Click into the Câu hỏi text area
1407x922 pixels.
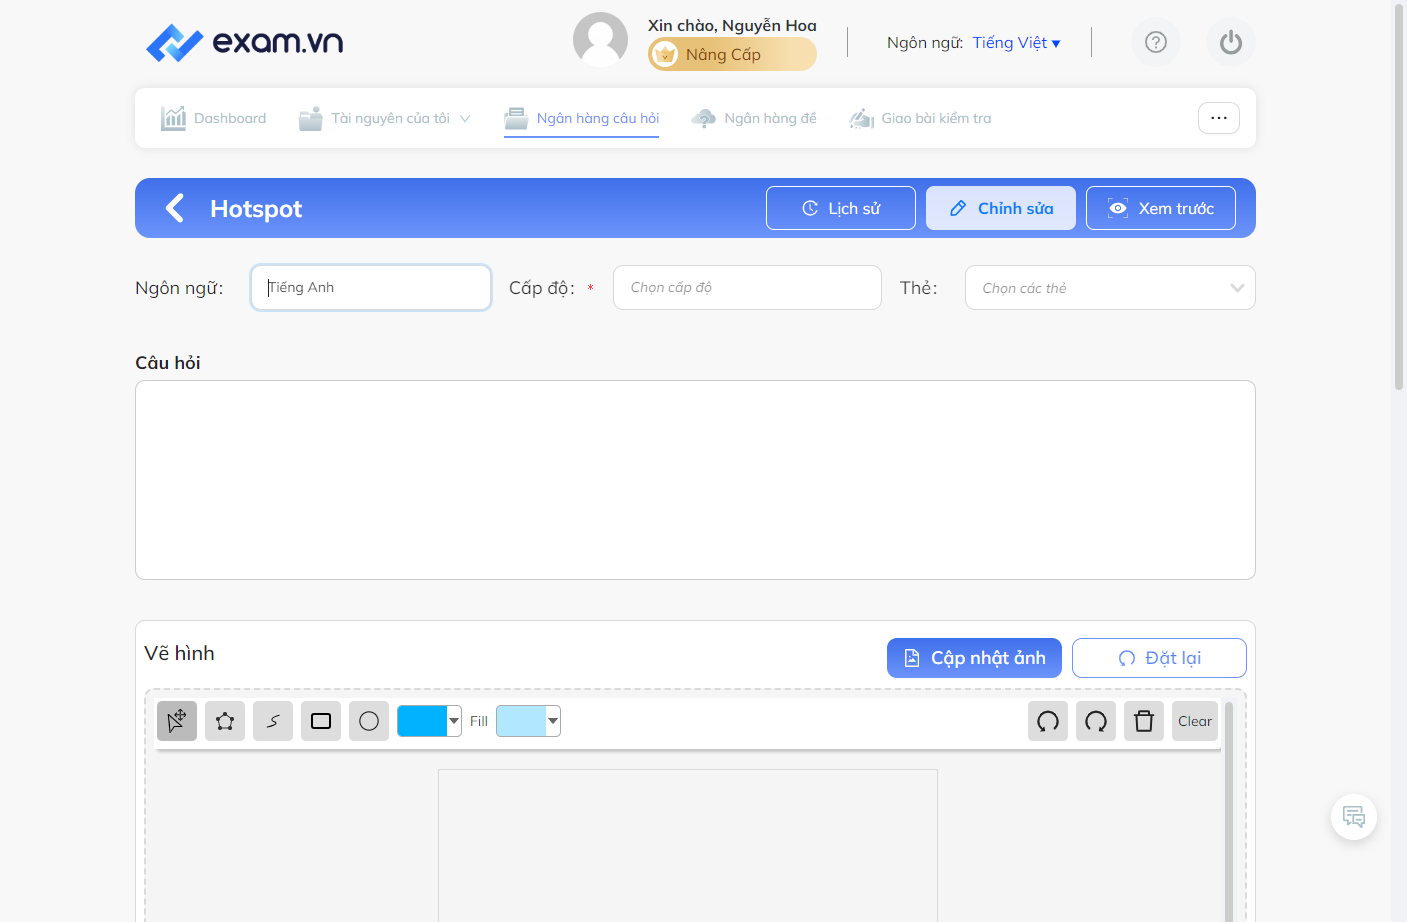[x=695, y=480]
